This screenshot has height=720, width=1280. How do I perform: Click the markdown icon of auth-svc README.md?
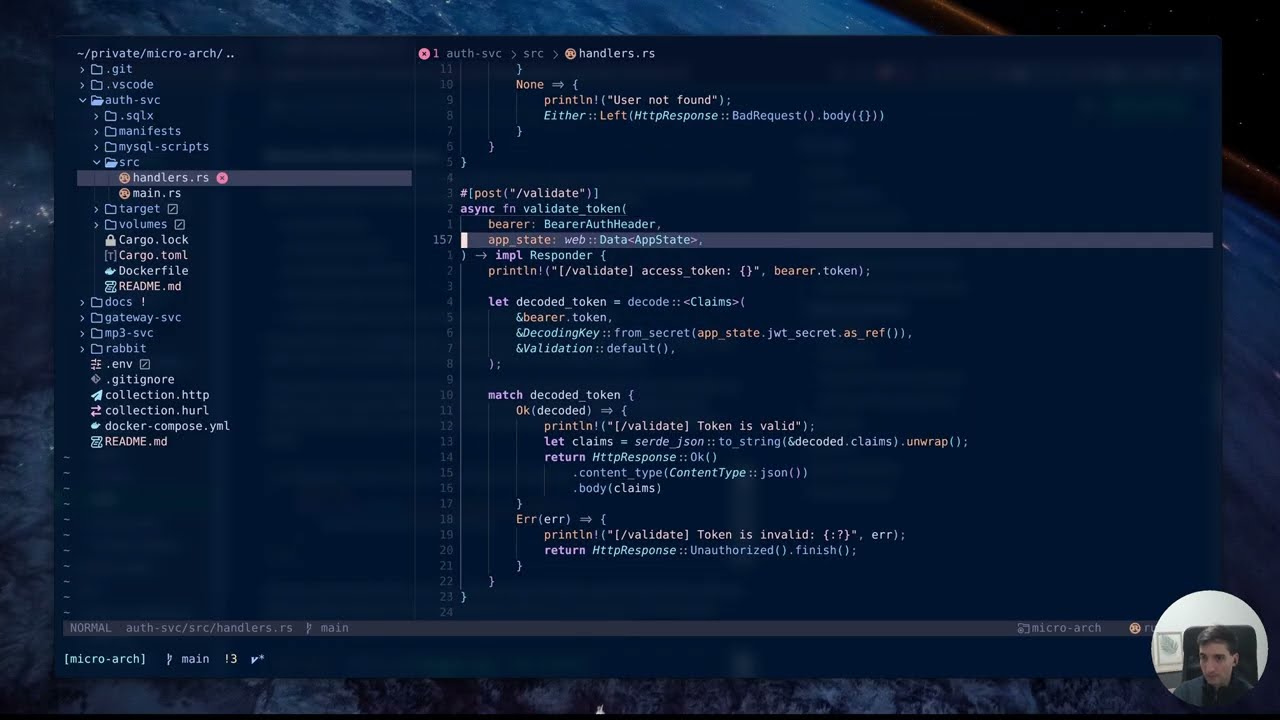pyautogui.click(x=111, y=286)
